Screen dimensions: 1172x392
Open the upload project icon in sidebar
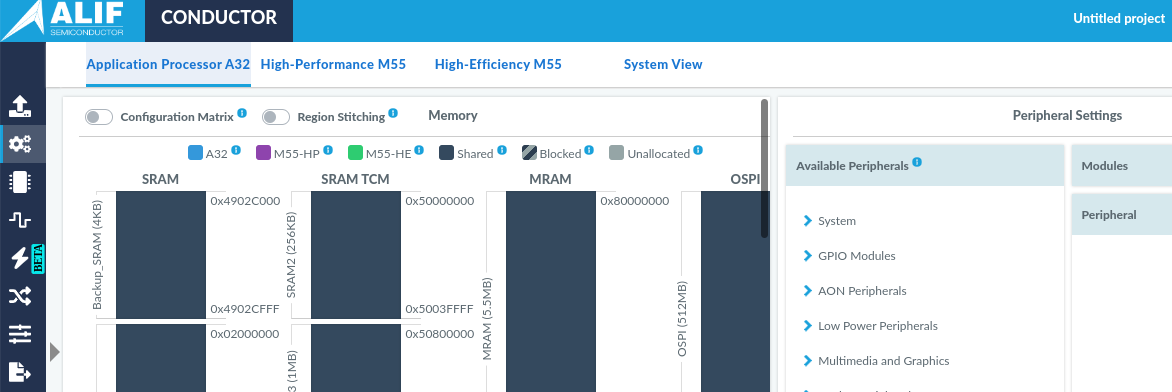tap(20, 106)
